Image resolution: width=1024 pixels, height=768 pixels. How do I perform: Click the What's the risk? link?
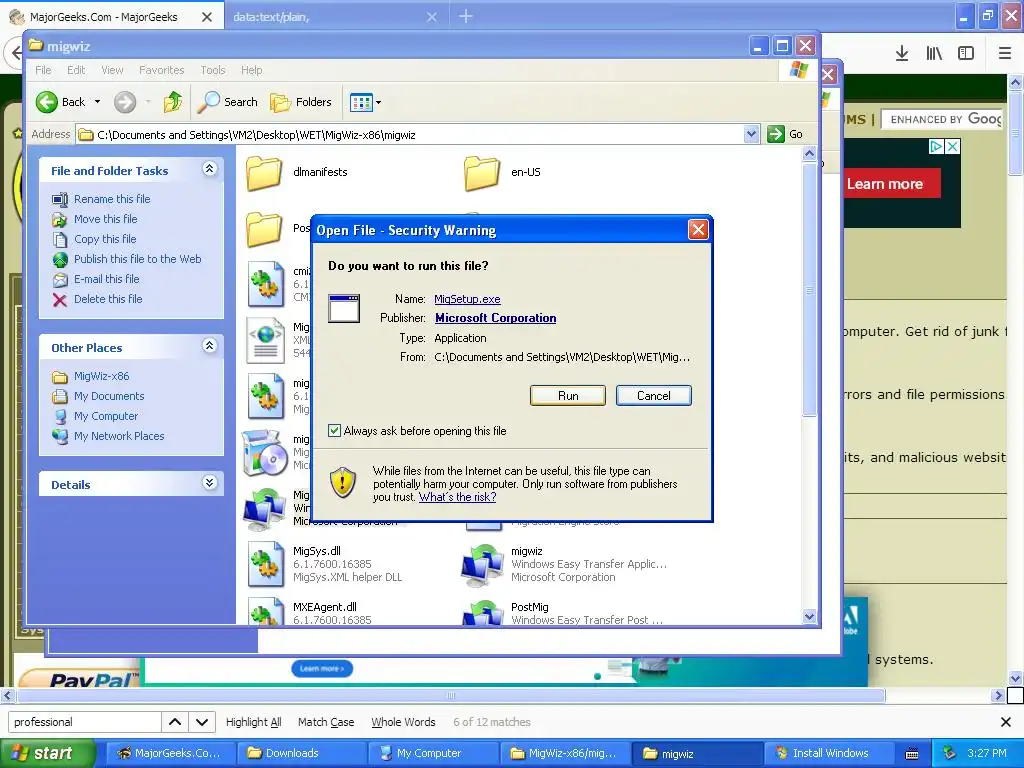point(457,497)
